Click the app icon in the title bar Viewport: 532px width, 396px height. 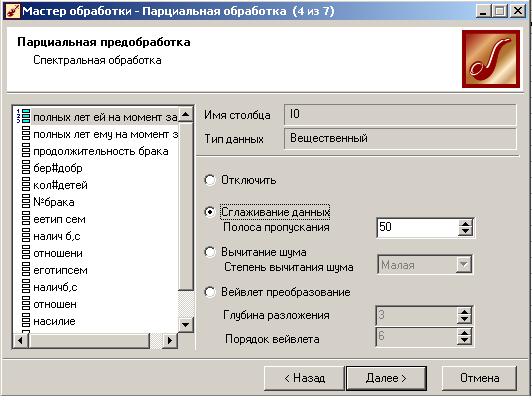pyautogui.click(x=13, y=11)
